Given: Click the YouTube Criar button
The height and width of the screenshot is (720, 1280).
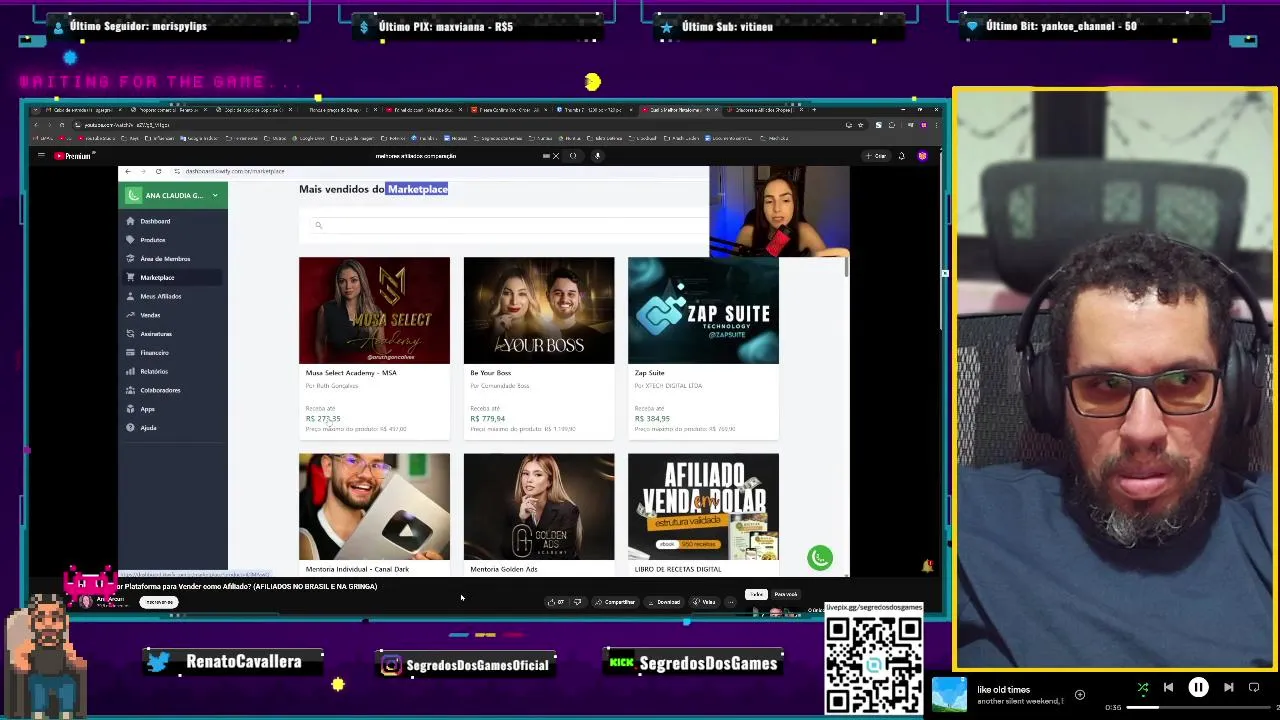Looking at the screenshot, I should 877,156.
